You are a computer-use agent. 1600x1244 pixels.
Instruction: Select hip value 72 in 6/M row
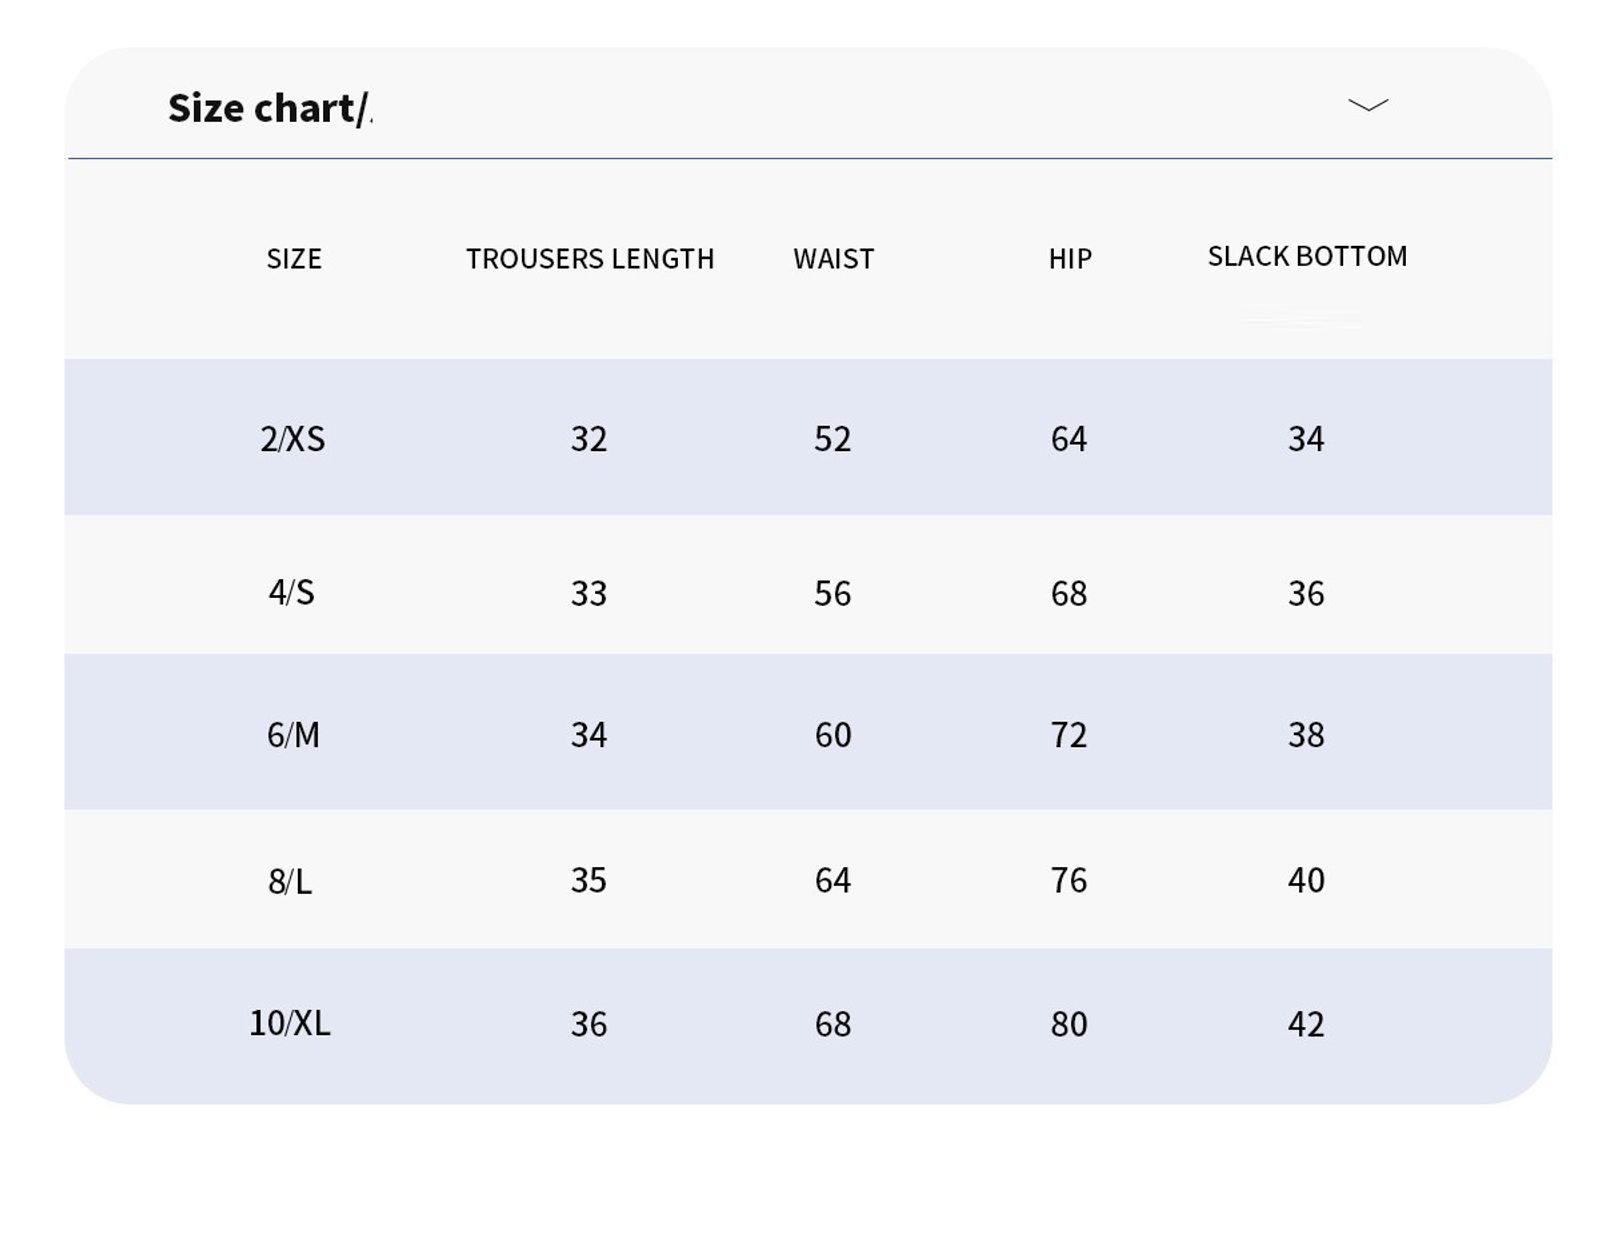[x=1068, y=735]
